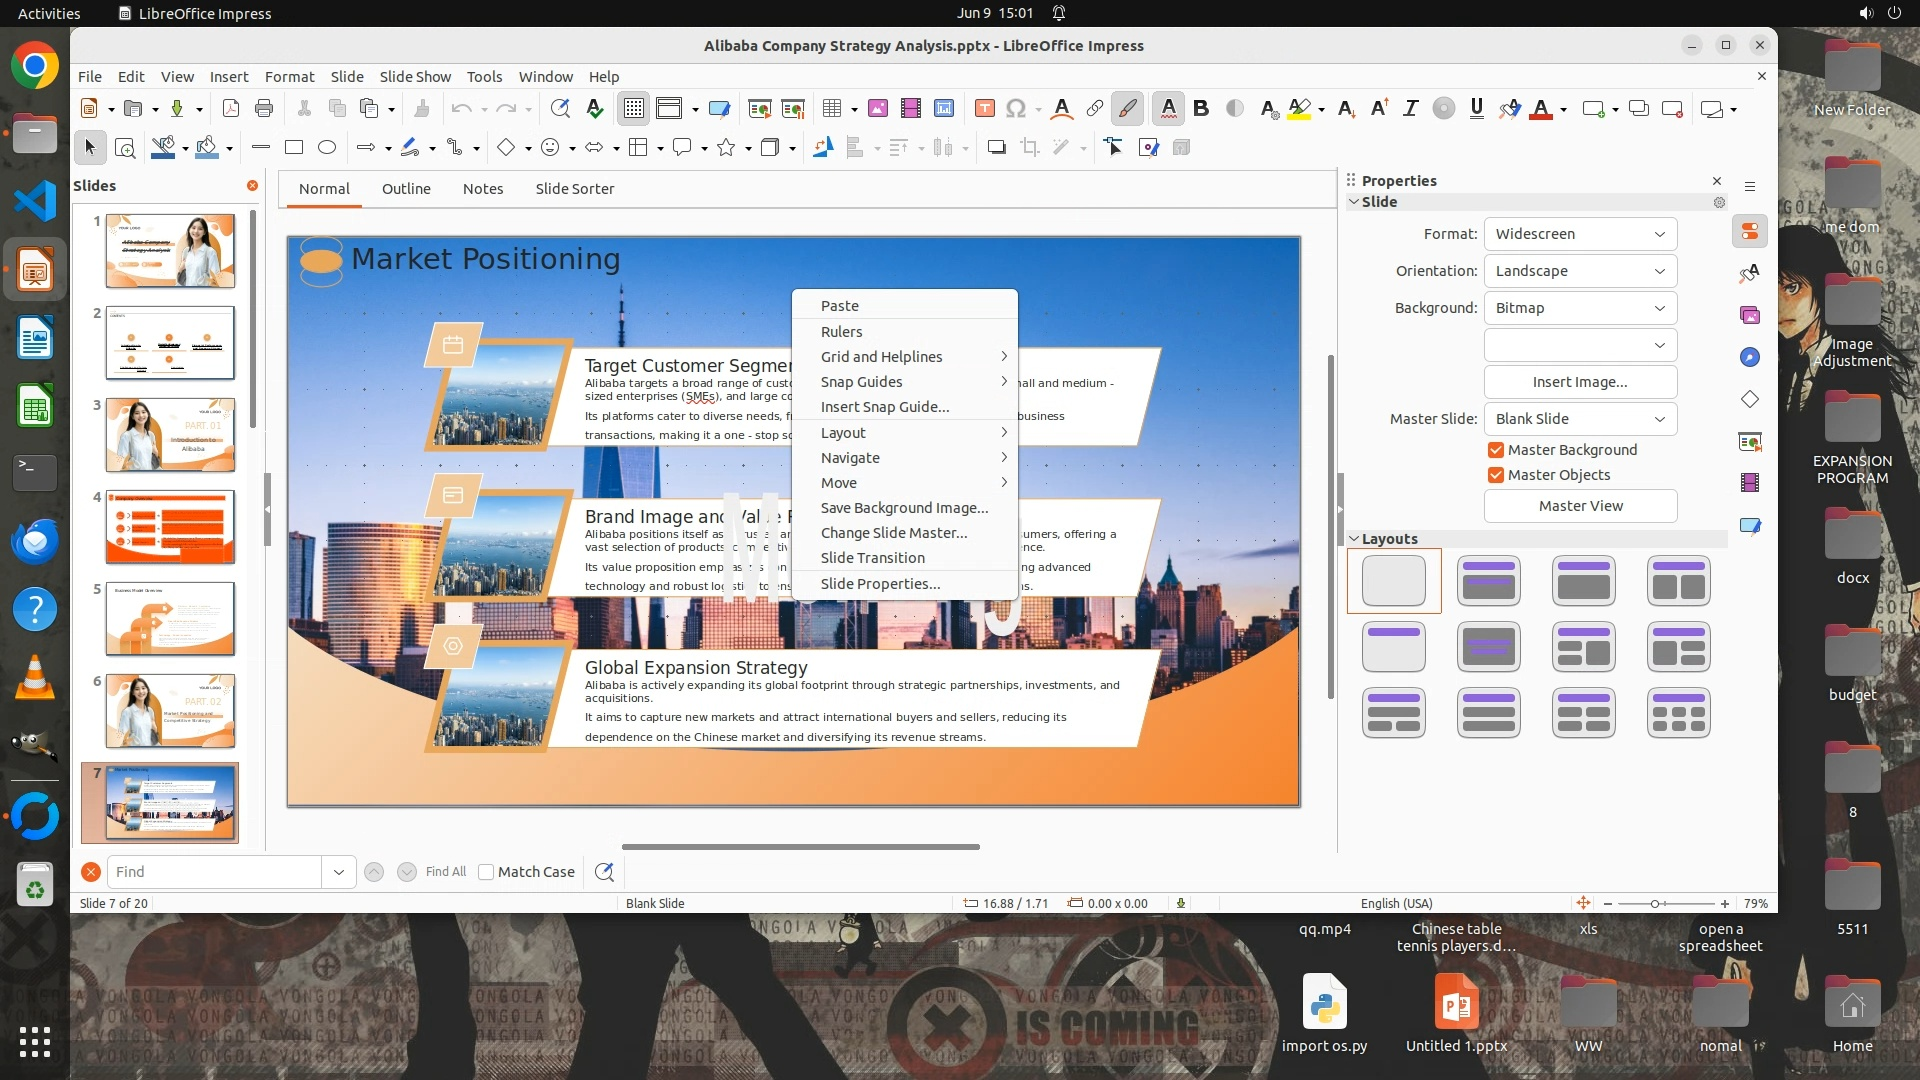The image size is (1920, 1080).
Task: Enable the Match Case checkbox
Action: 486,872
